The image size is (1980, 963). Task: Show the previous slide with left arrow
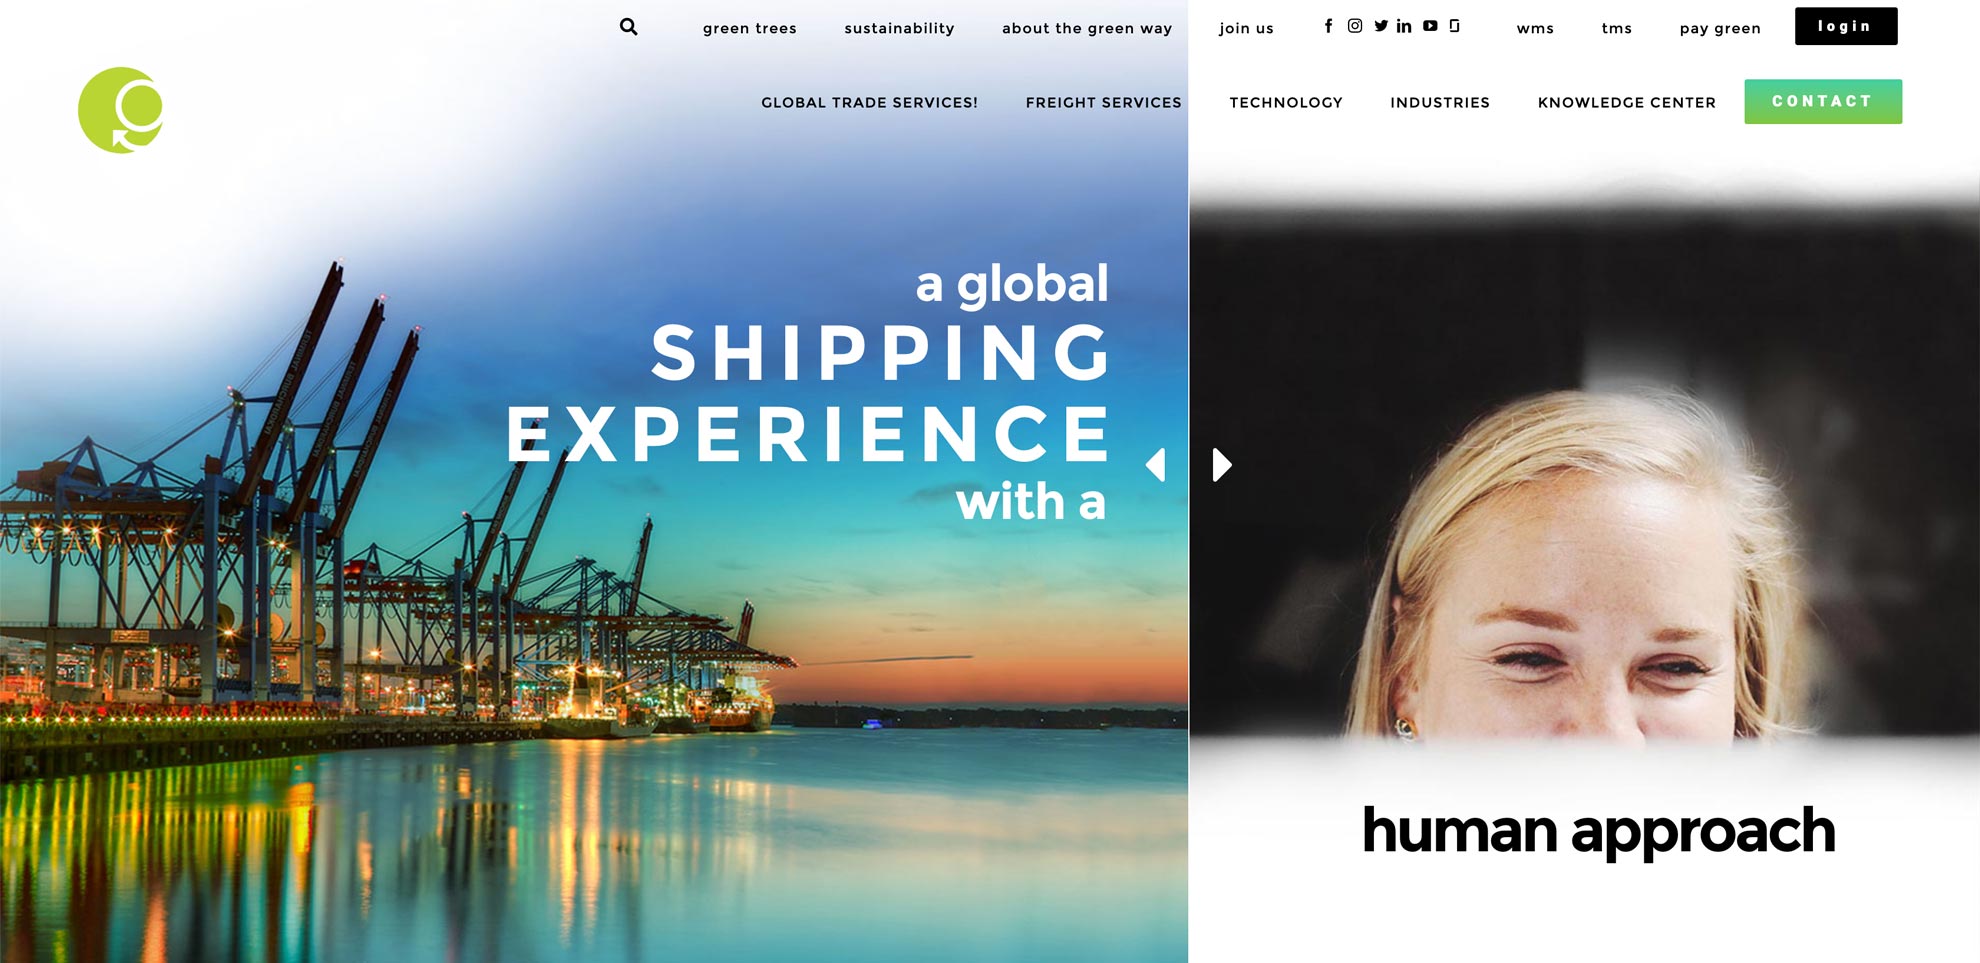[x=1156, y=465]
